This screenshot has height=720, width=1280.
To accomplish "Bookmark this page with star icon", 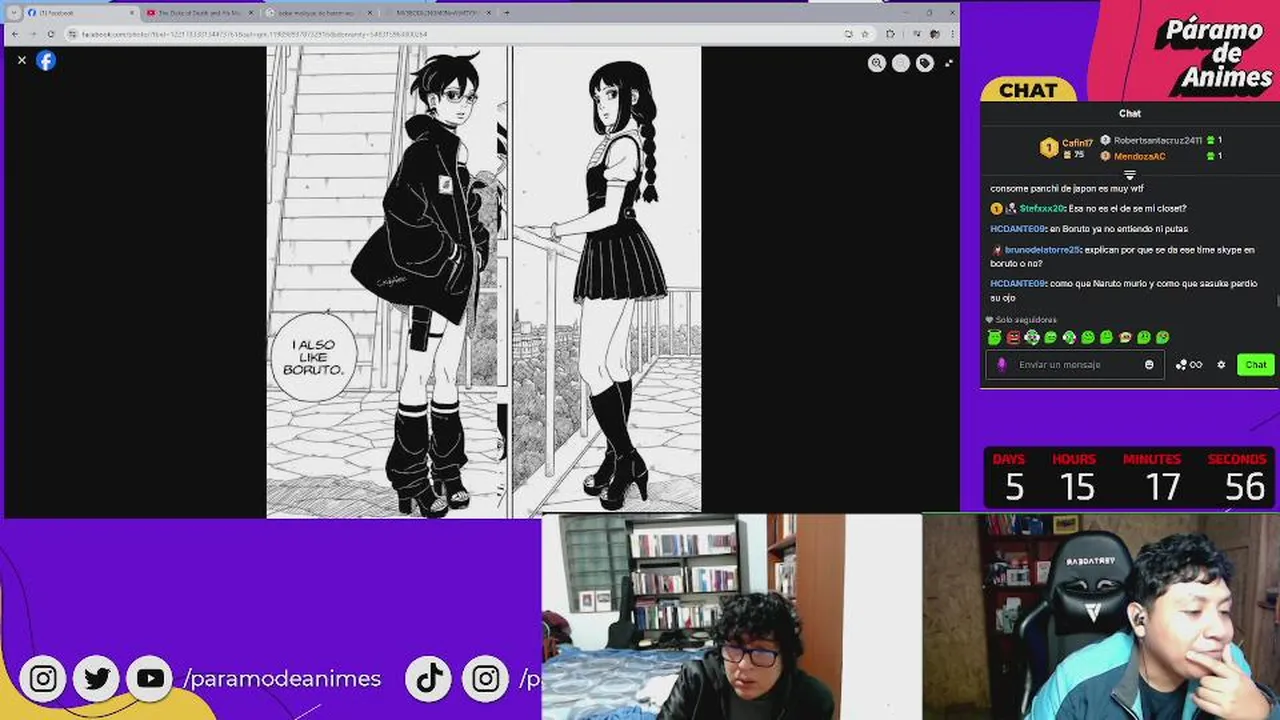I will tap(865, 34).
